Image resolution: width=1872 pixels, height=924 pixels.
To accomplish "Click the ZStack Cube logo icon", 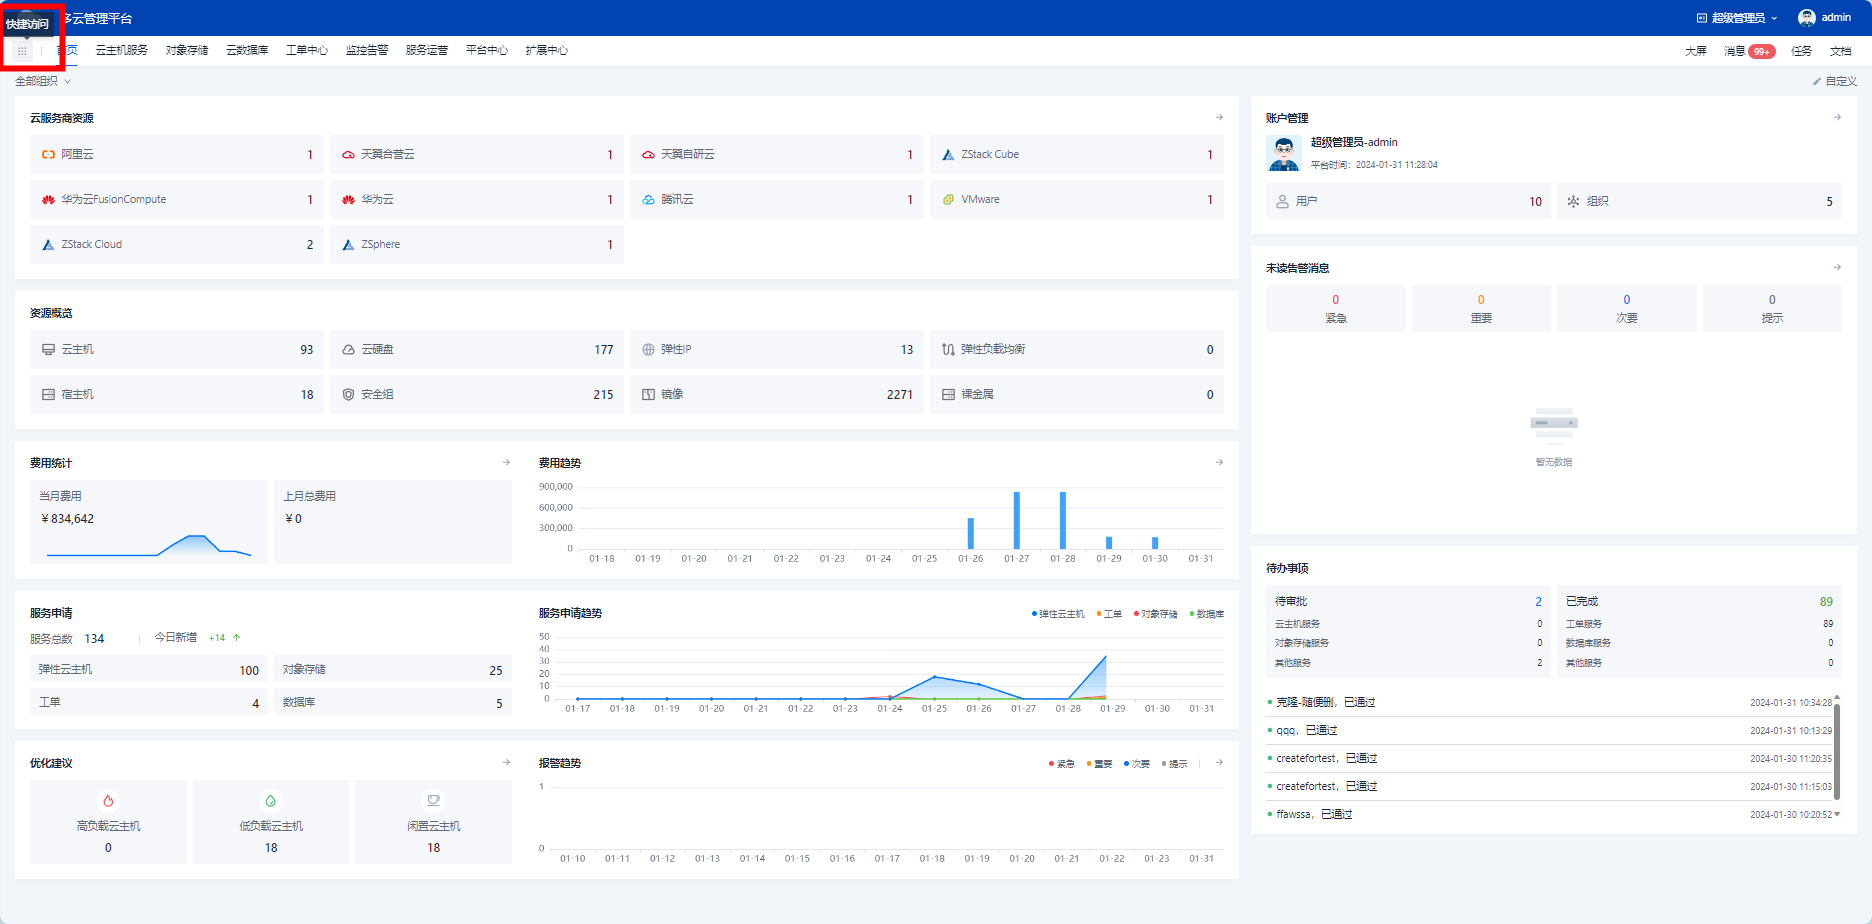I will coord(948,155).
